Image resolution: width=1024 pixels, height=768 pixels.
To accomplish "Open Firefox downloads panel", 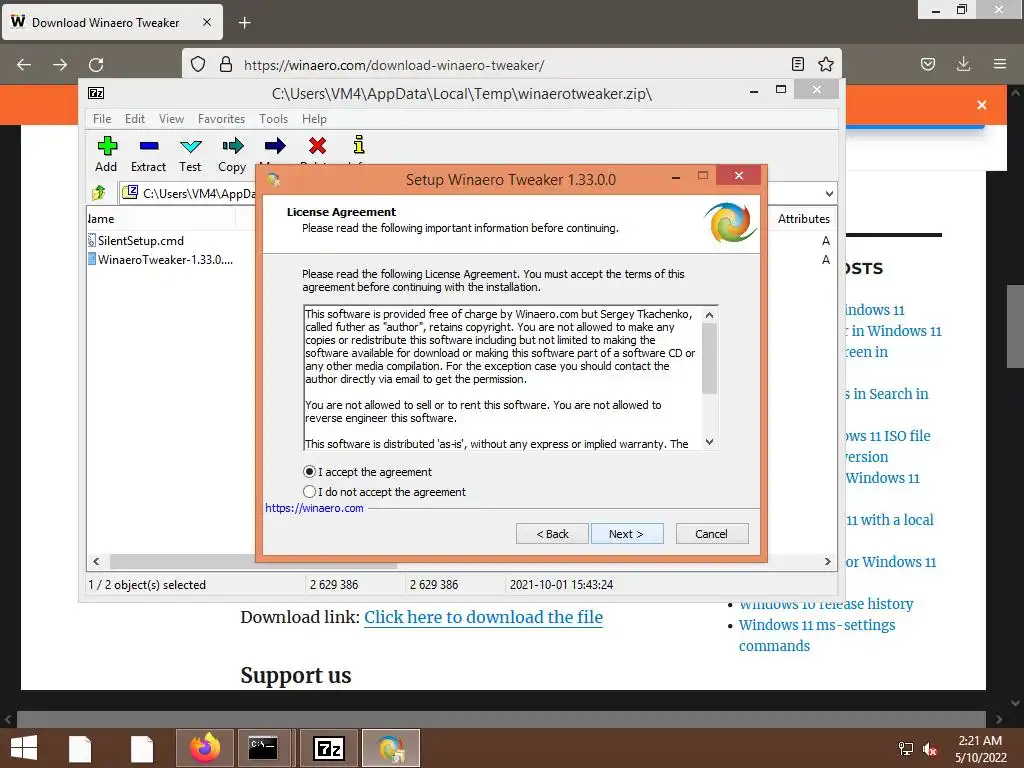I will tap(964, 64).
